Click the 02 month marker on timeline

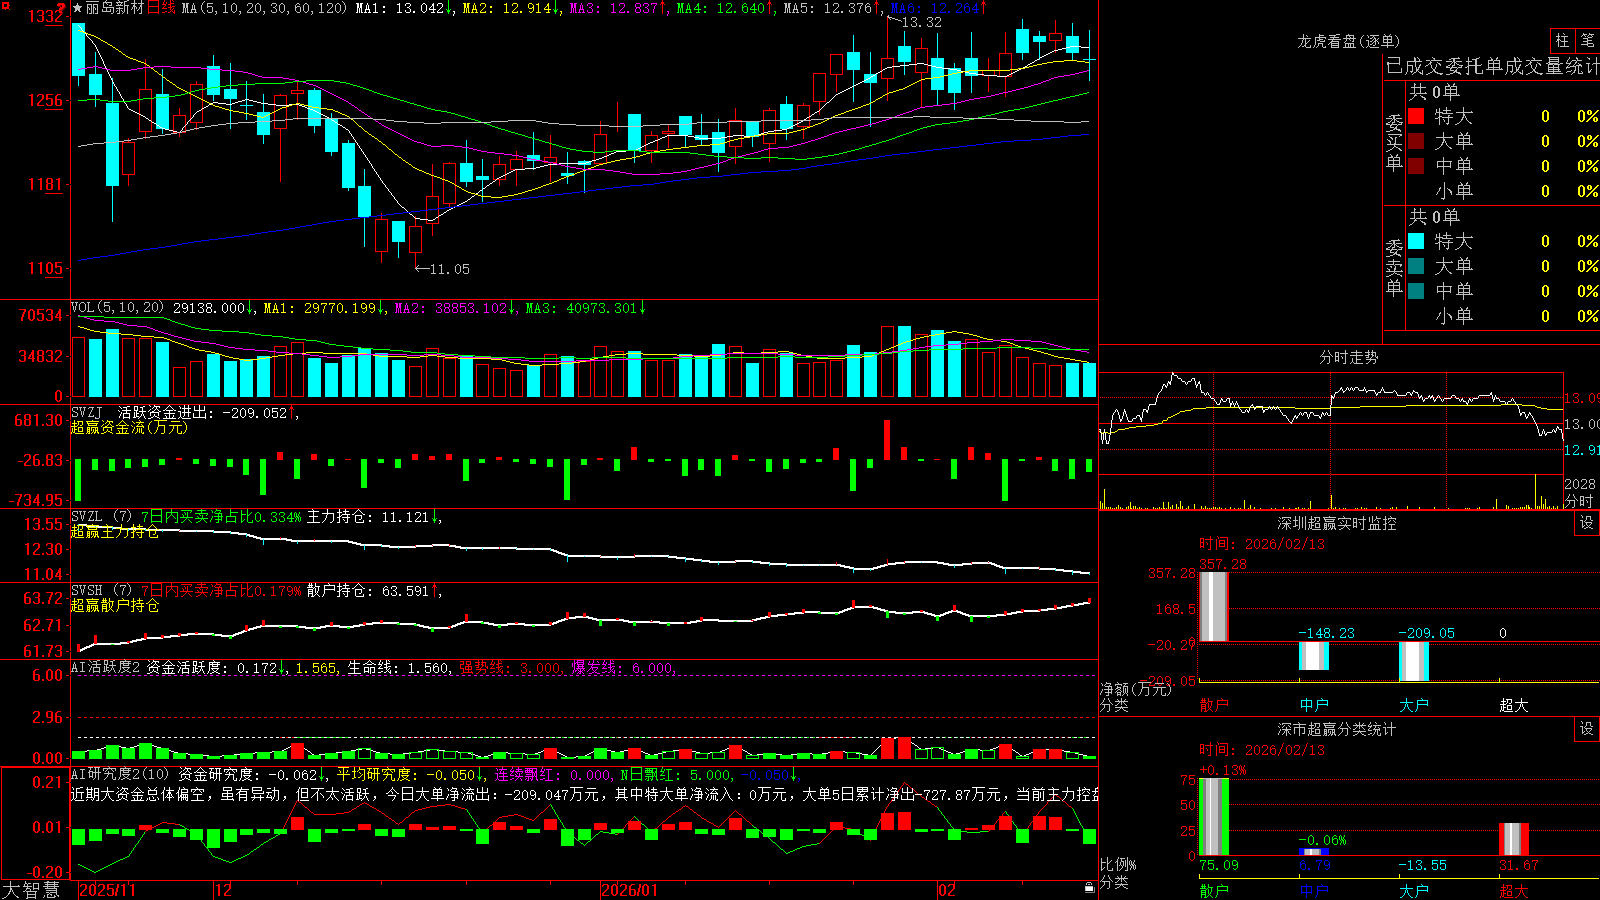click(x=946, y=890)
